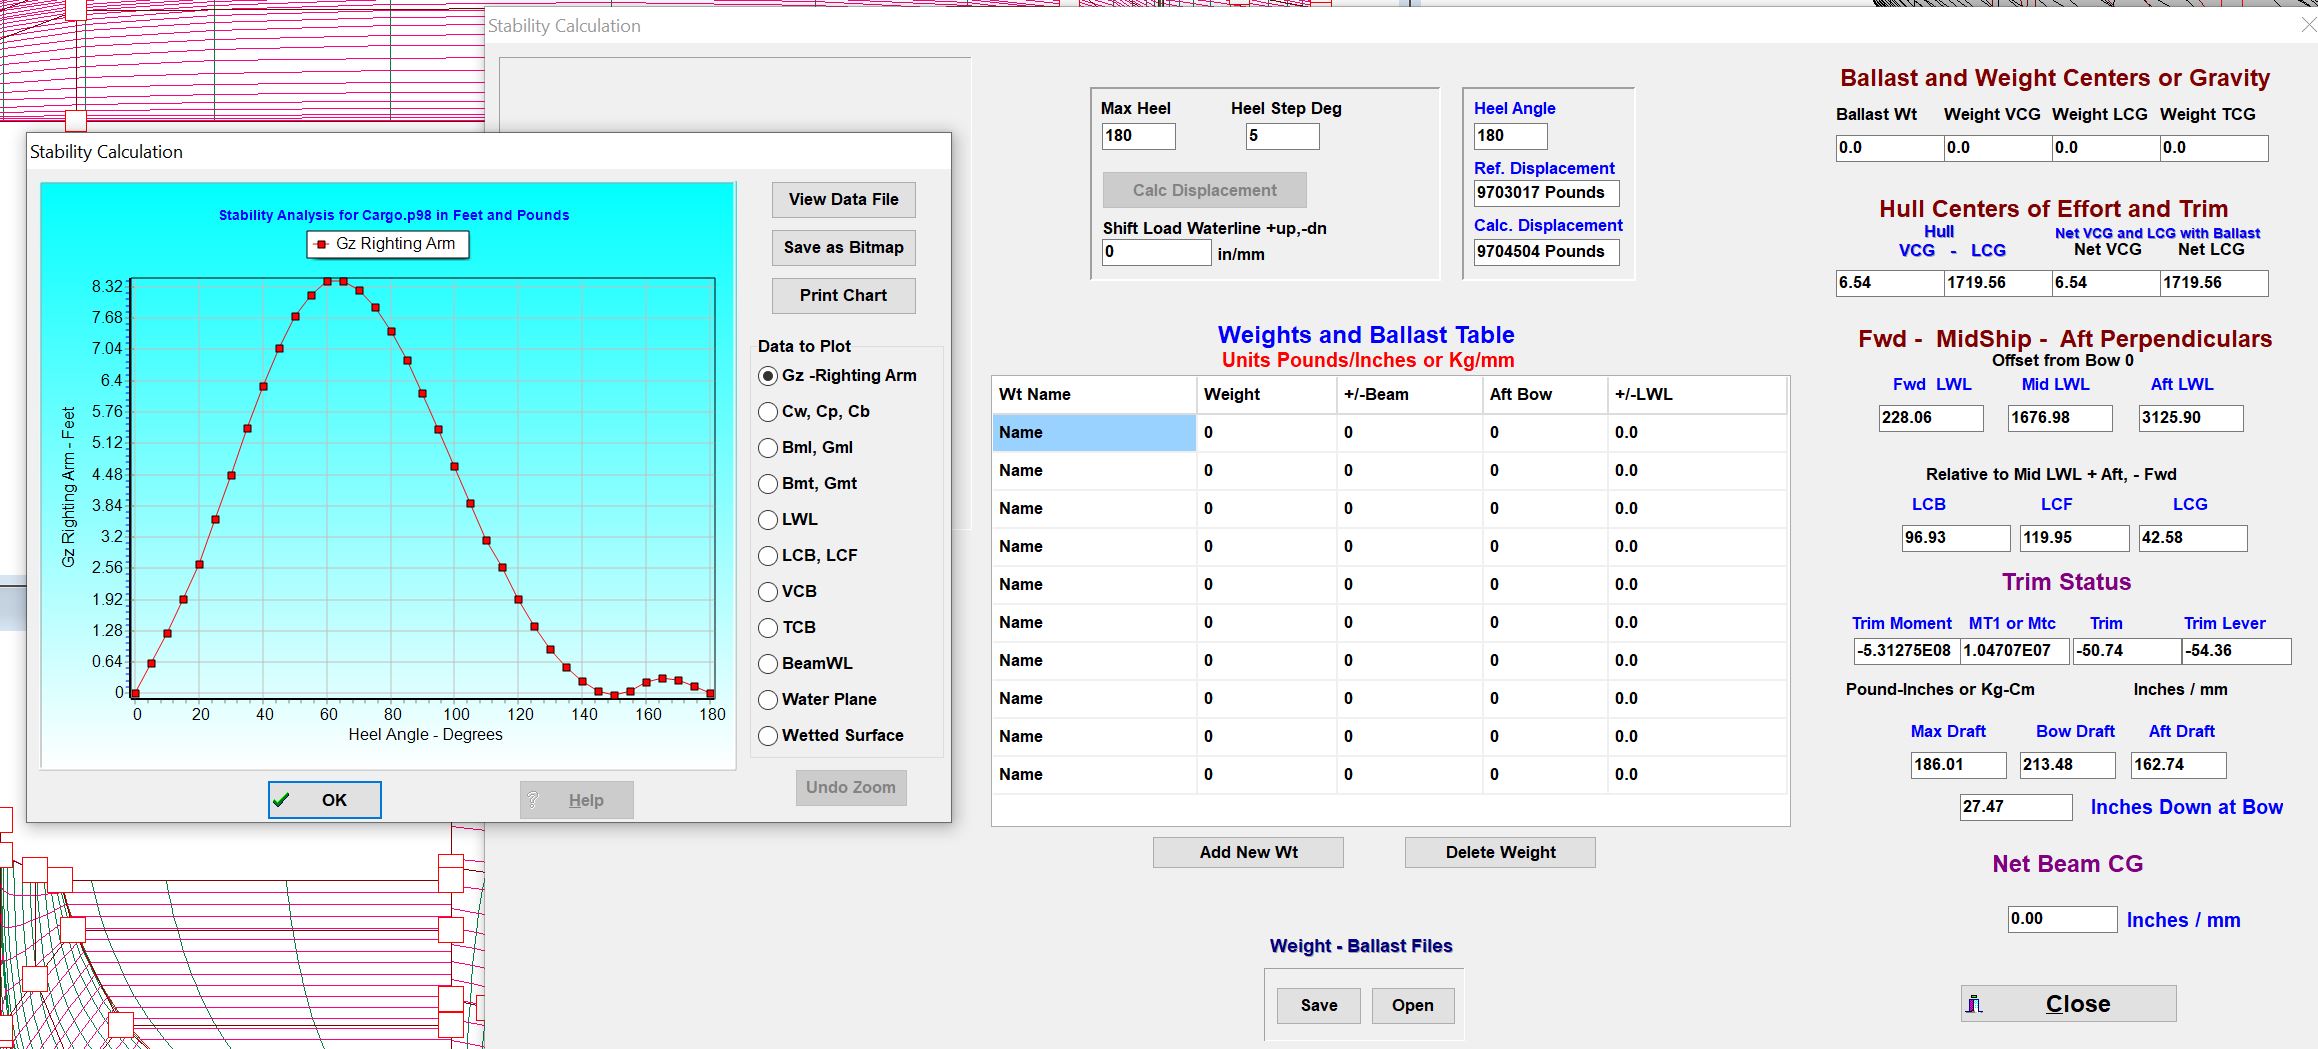
Task: Click the Aft LWL field 3125.90
Action: click(x=2191, y=418)
